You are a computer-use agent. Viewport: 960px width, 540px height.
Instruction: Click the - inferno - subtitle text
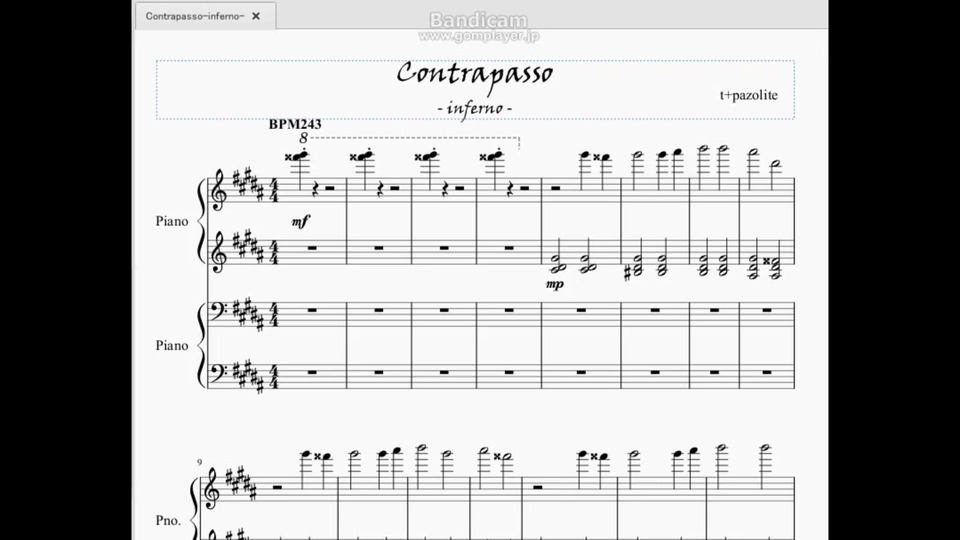474,108
